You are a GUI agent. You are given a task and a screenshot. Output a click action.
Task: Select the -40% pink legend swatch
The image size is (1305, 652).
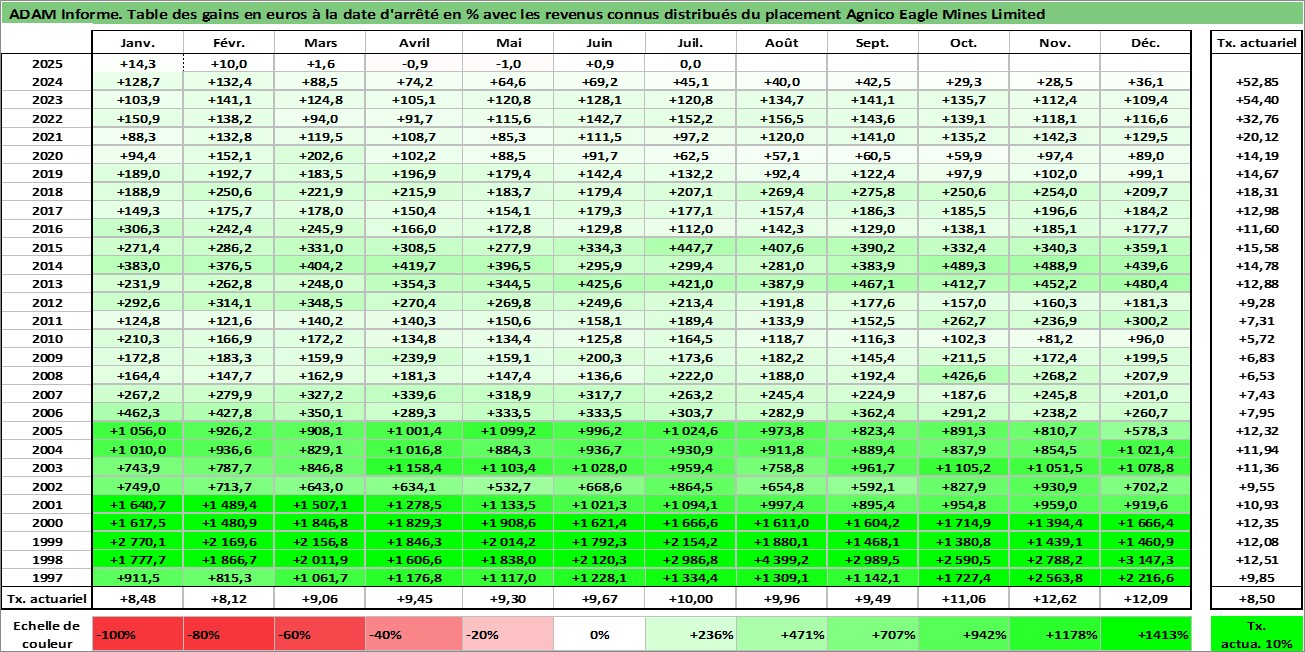pyautogui.click(x=412, y=634)
